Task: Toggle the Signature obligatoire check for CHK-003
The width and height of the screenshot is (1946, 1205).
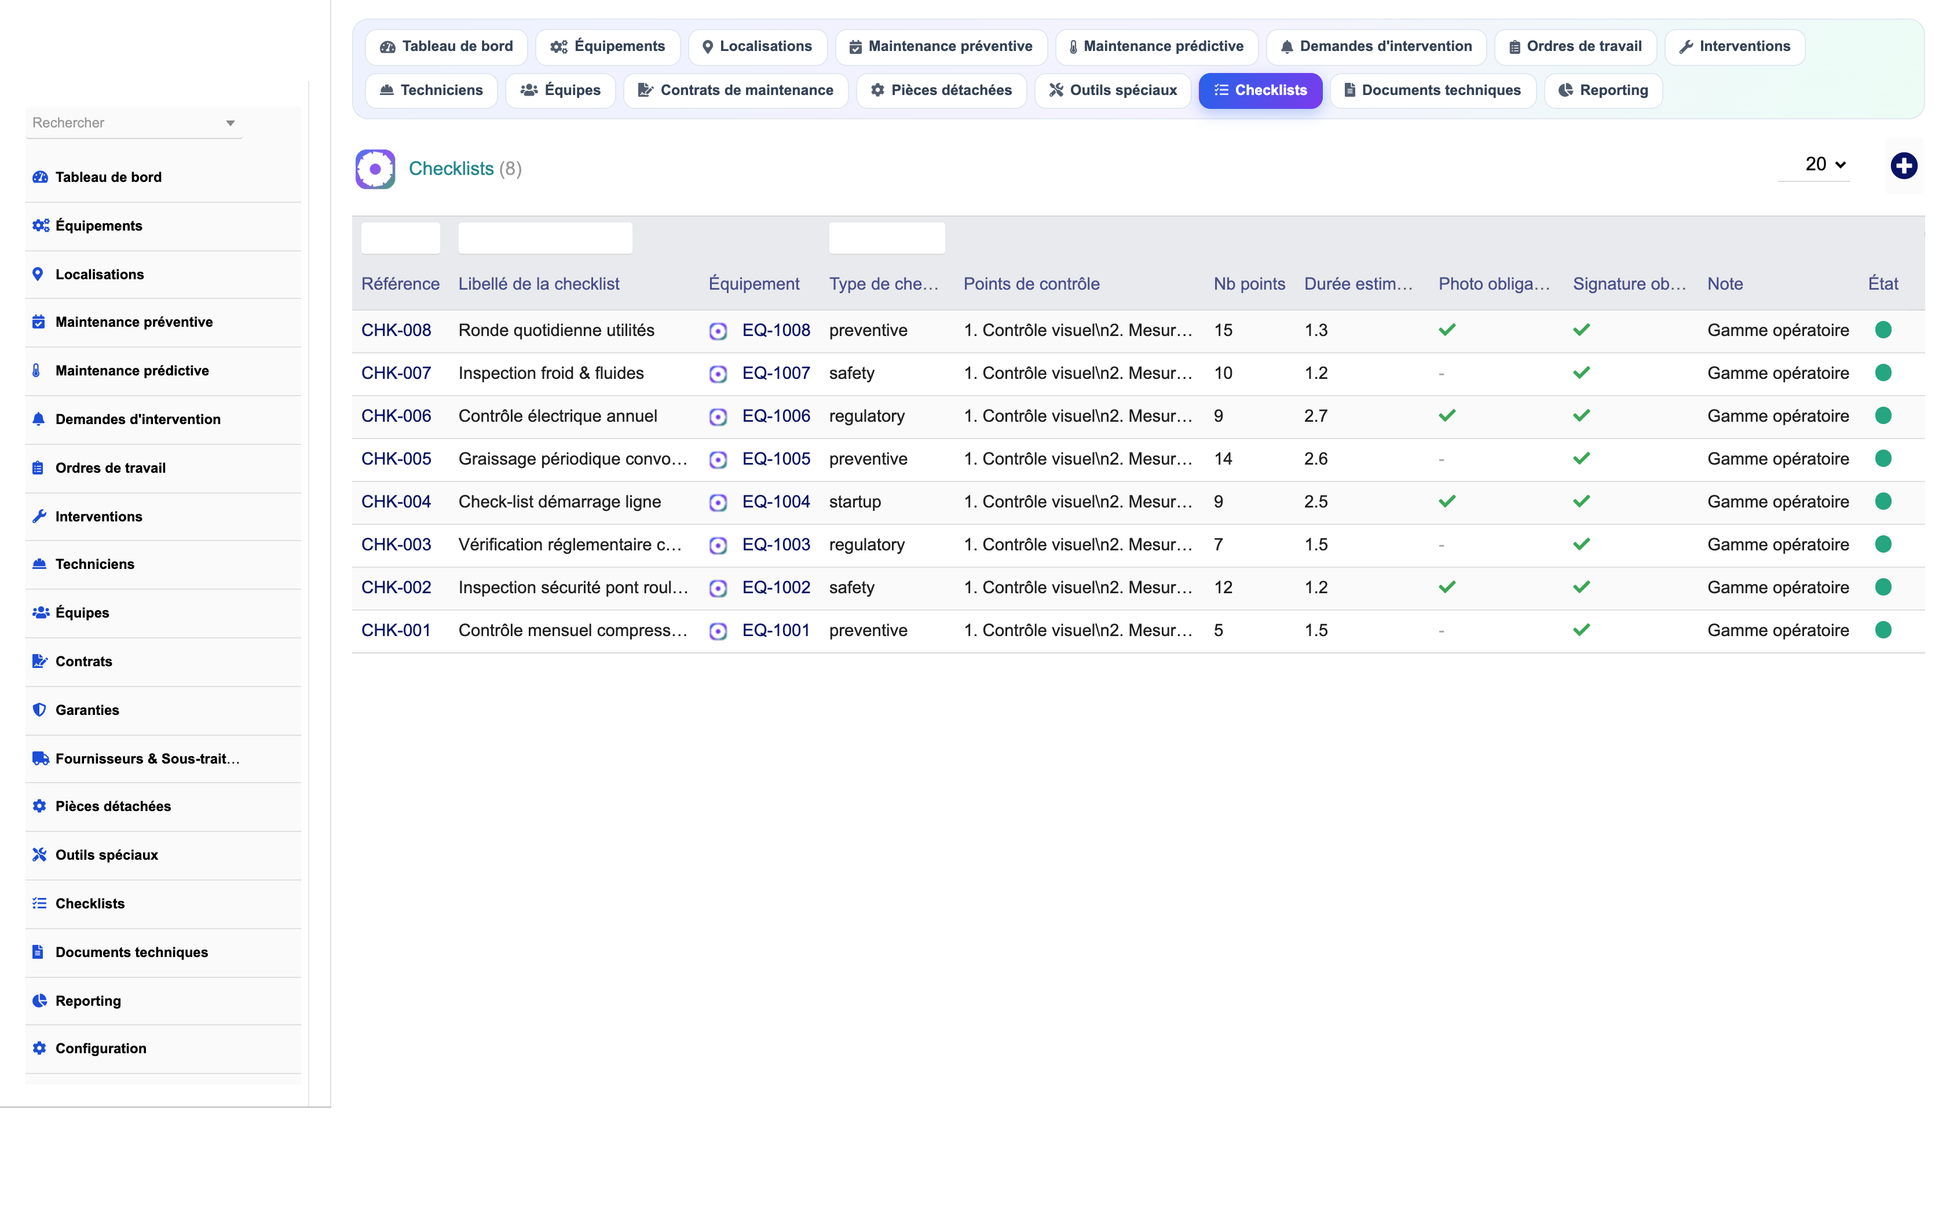Action: pos(1581,545)
